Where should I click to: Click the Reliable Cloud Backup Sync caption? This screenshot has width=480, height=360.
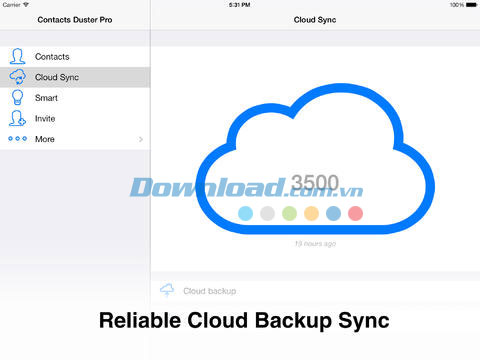(244, 321)
